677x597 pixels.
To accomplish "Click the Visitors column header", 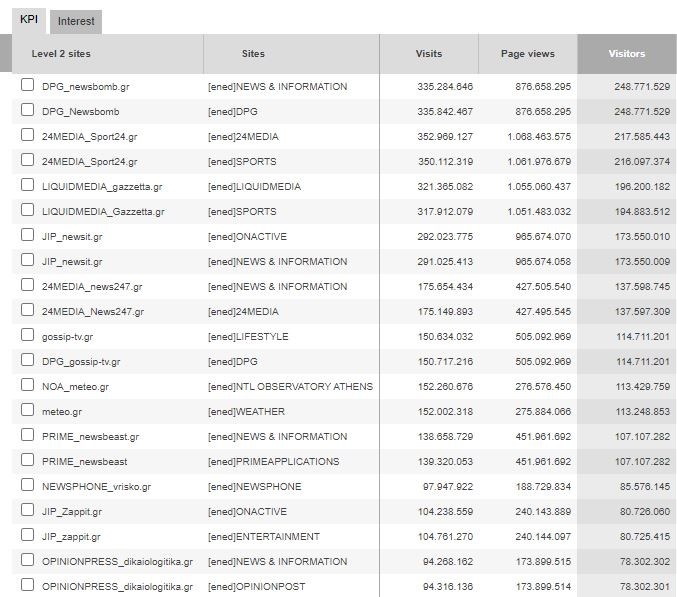I will point(626,54).
